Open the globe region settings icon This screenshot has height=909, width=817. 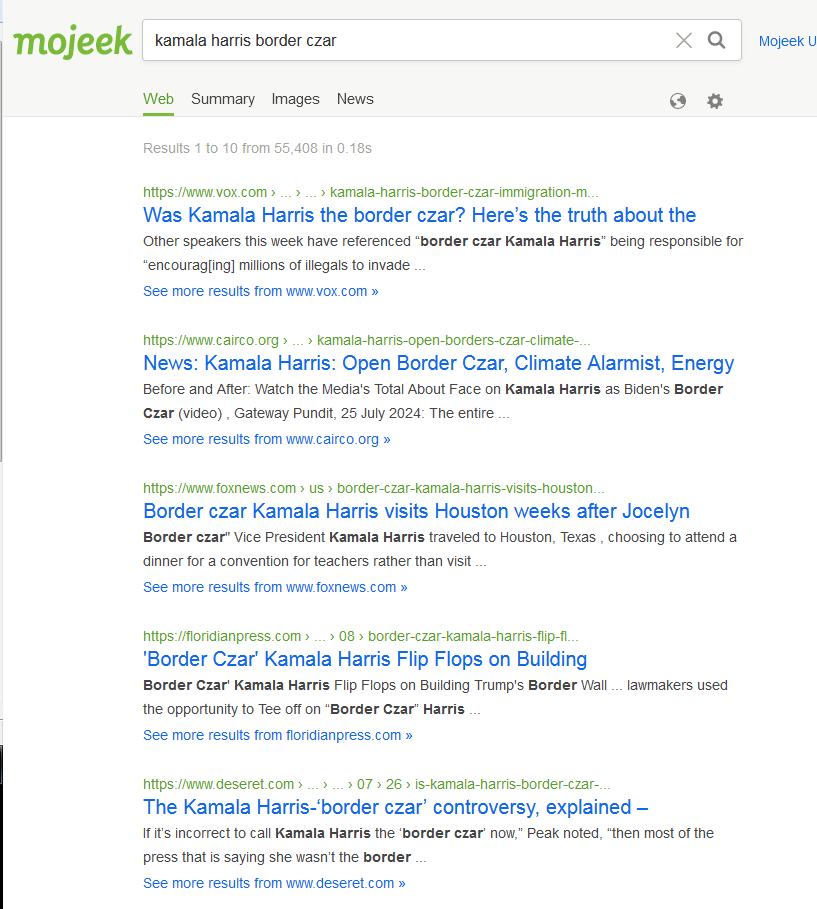coord(678,101)
